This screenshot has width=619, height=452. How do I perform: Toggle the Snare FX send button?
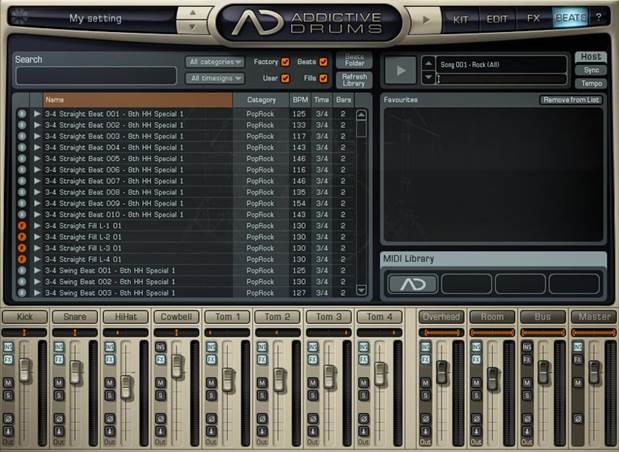pos(59,360)
